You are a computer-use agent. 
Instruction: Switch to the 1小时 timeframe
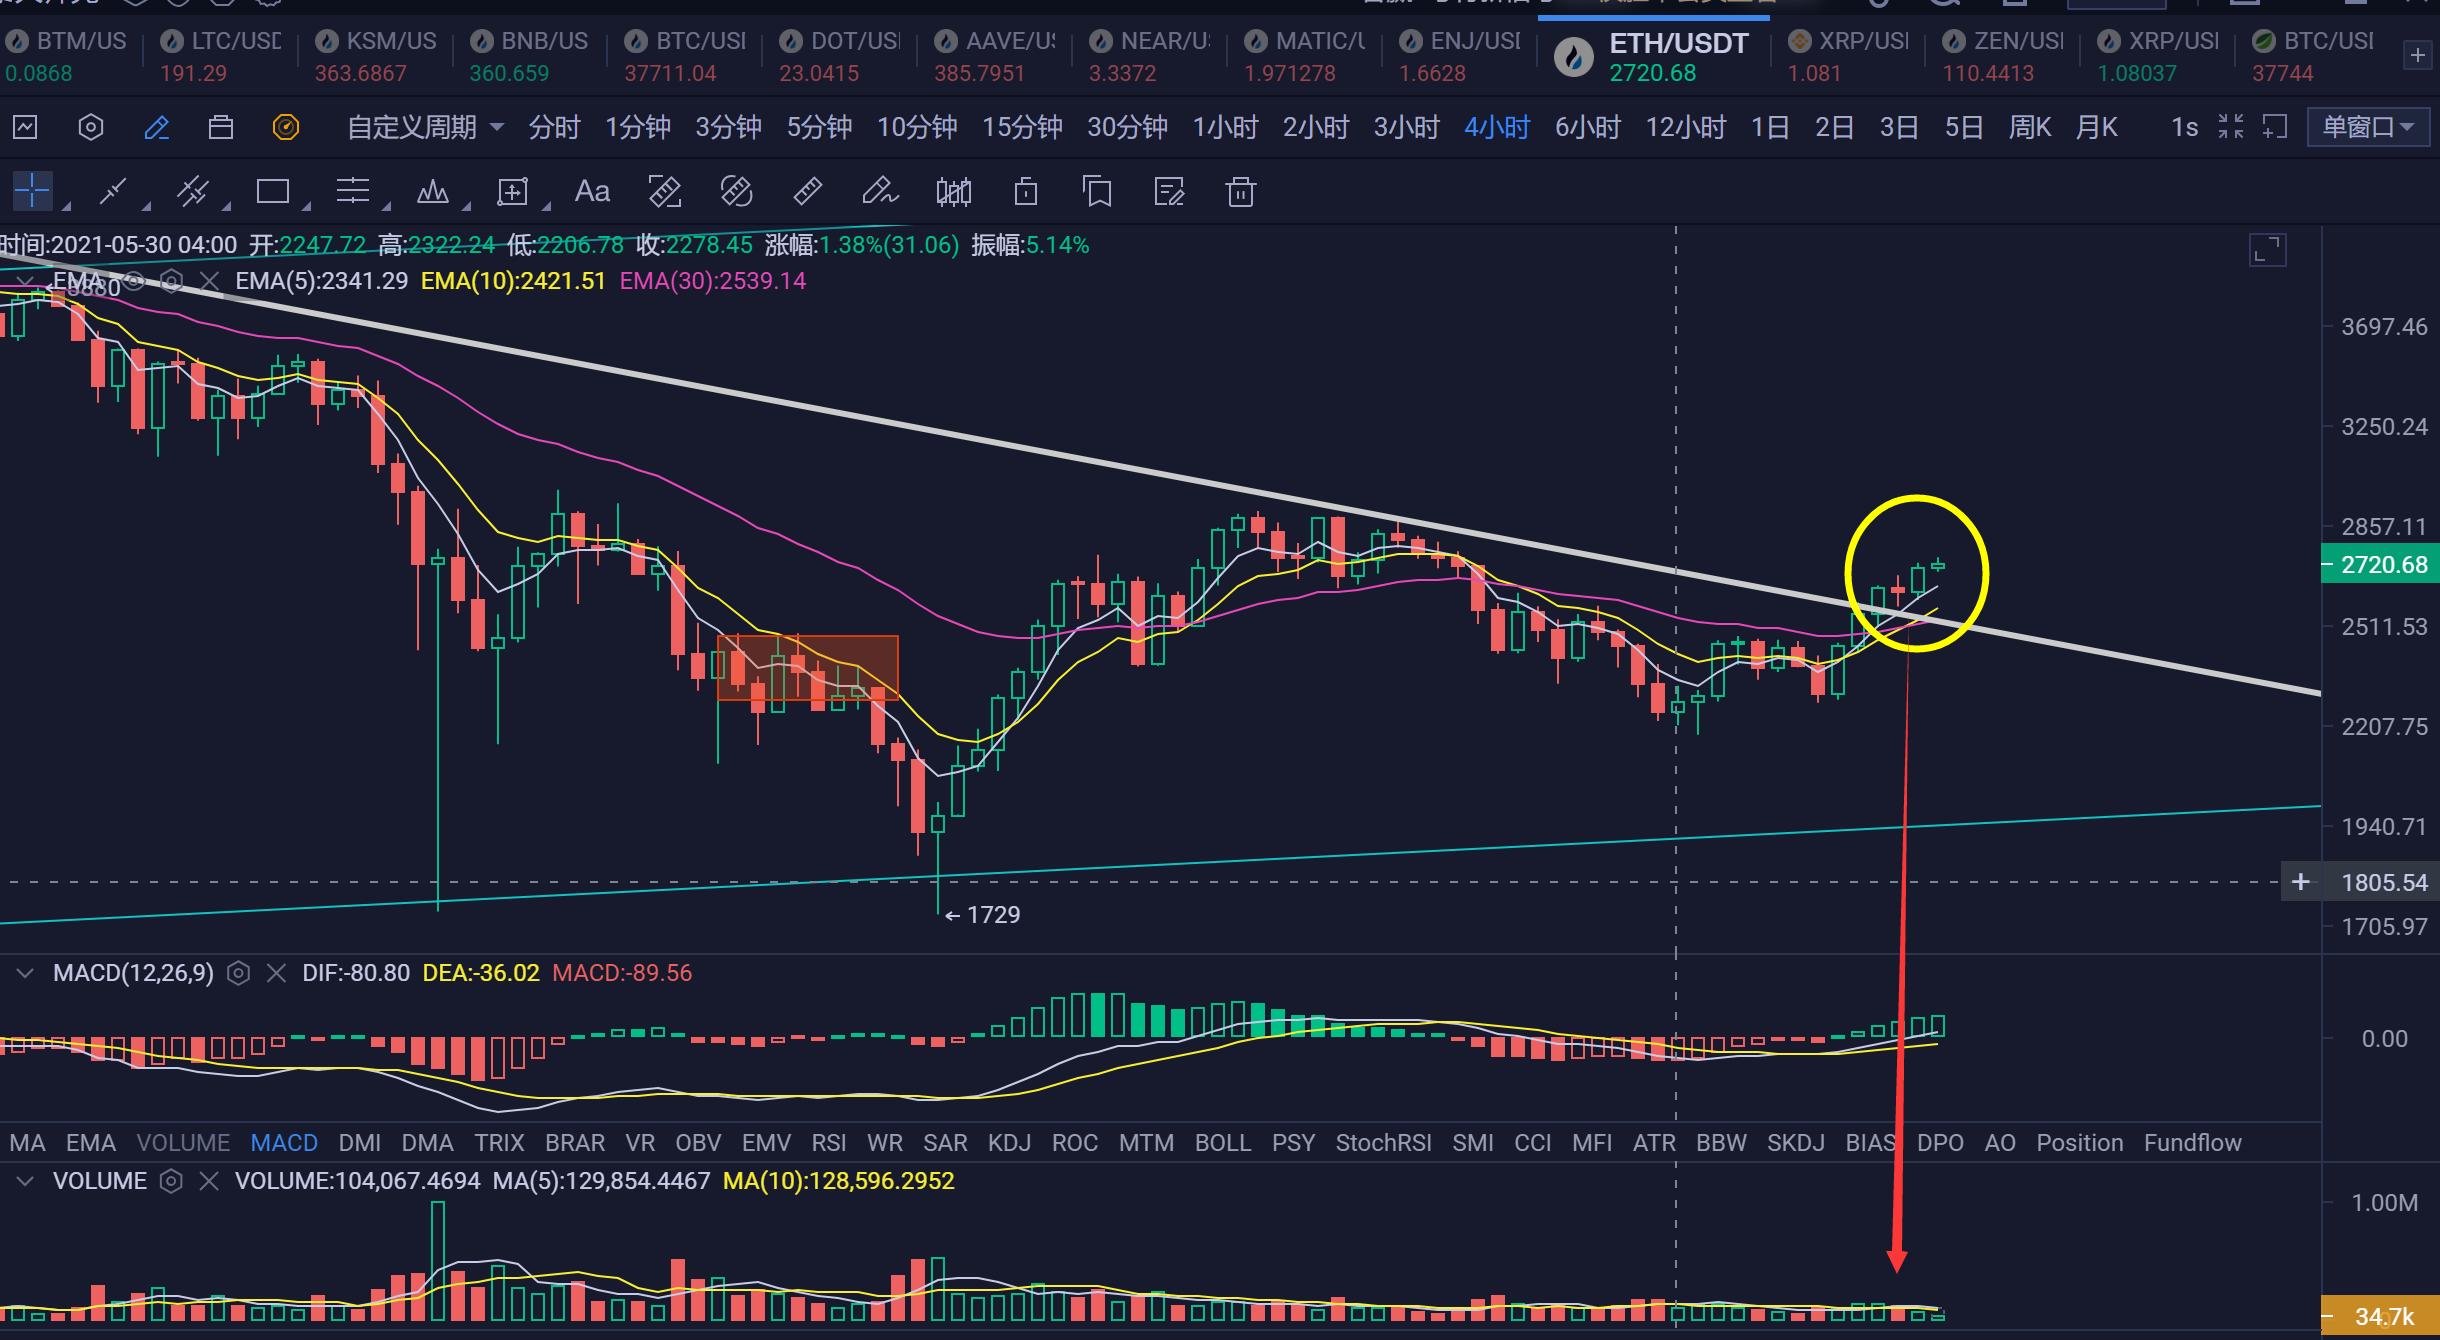click(1224, 128)
